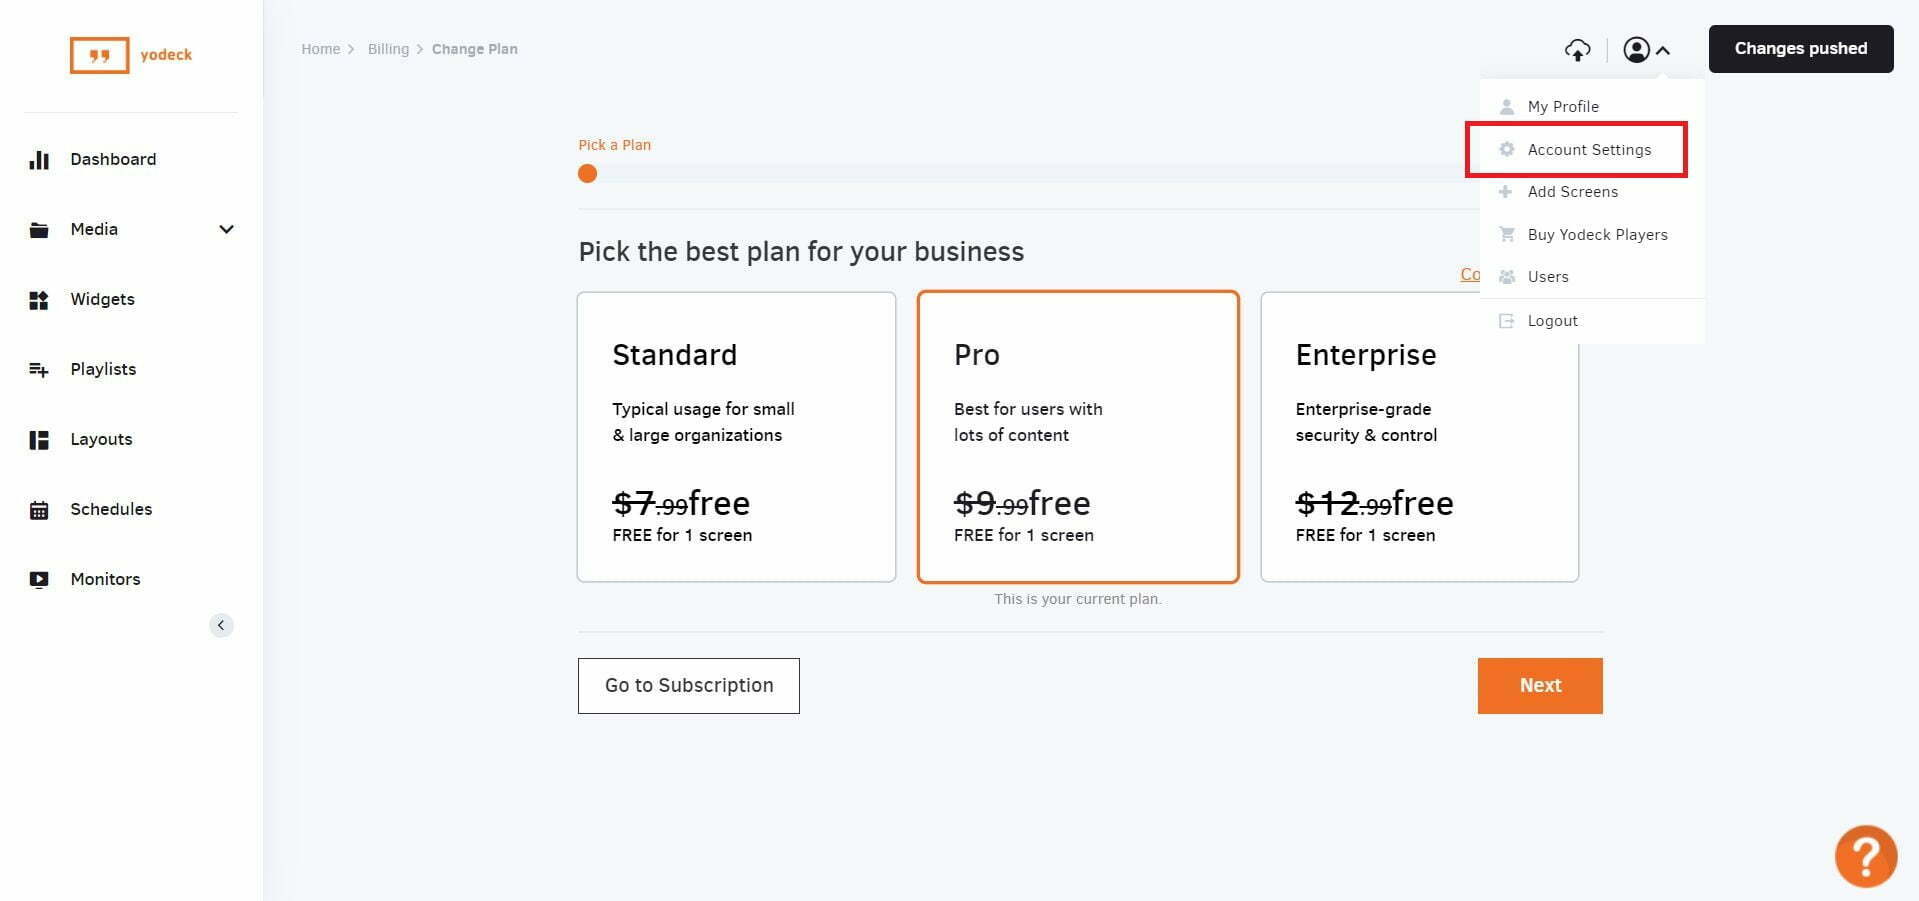Click the Go to Subscription button

pos(689,686)
